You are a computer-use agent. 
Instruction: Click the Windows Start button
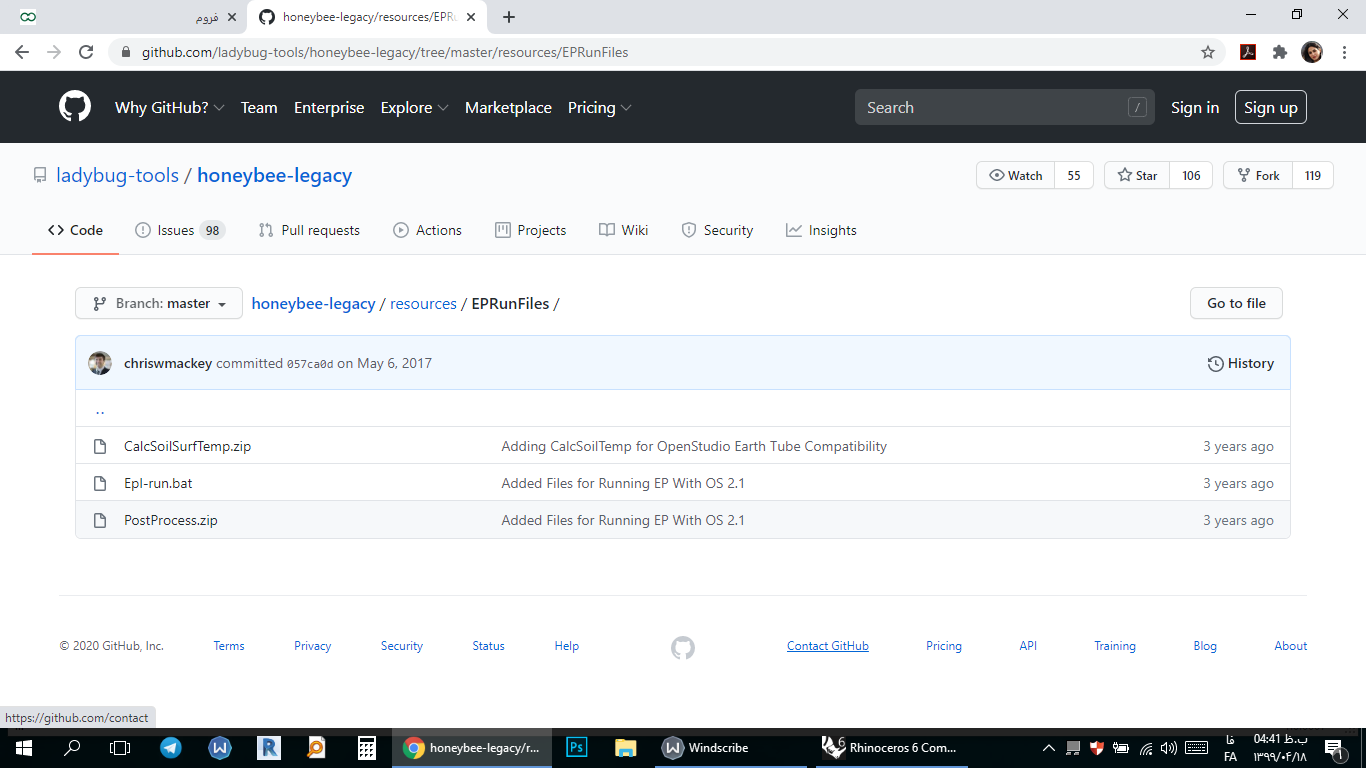point(23,747)
